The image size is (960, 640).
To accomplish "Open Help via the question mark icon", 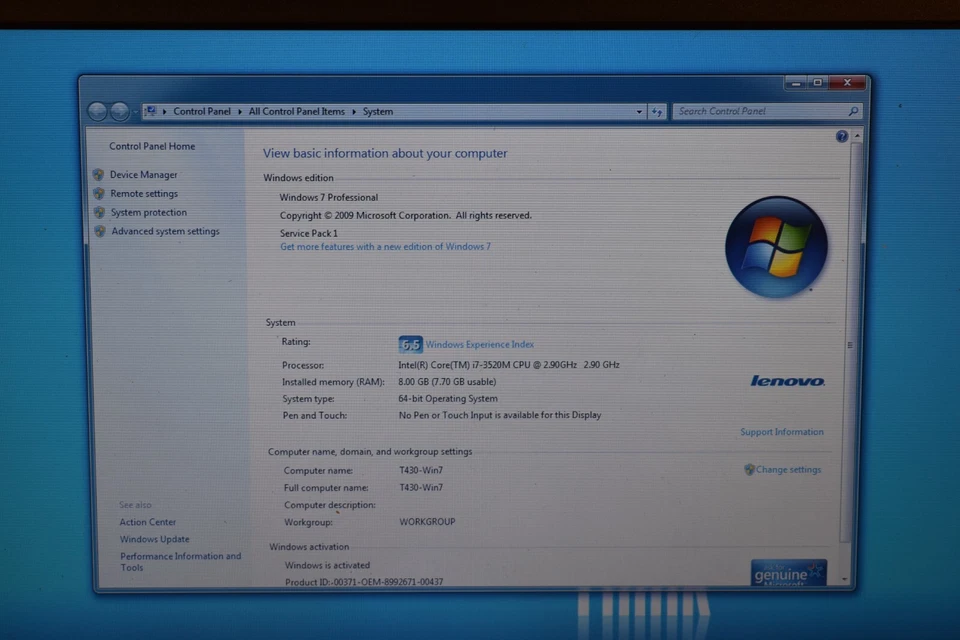I will 841,136.
